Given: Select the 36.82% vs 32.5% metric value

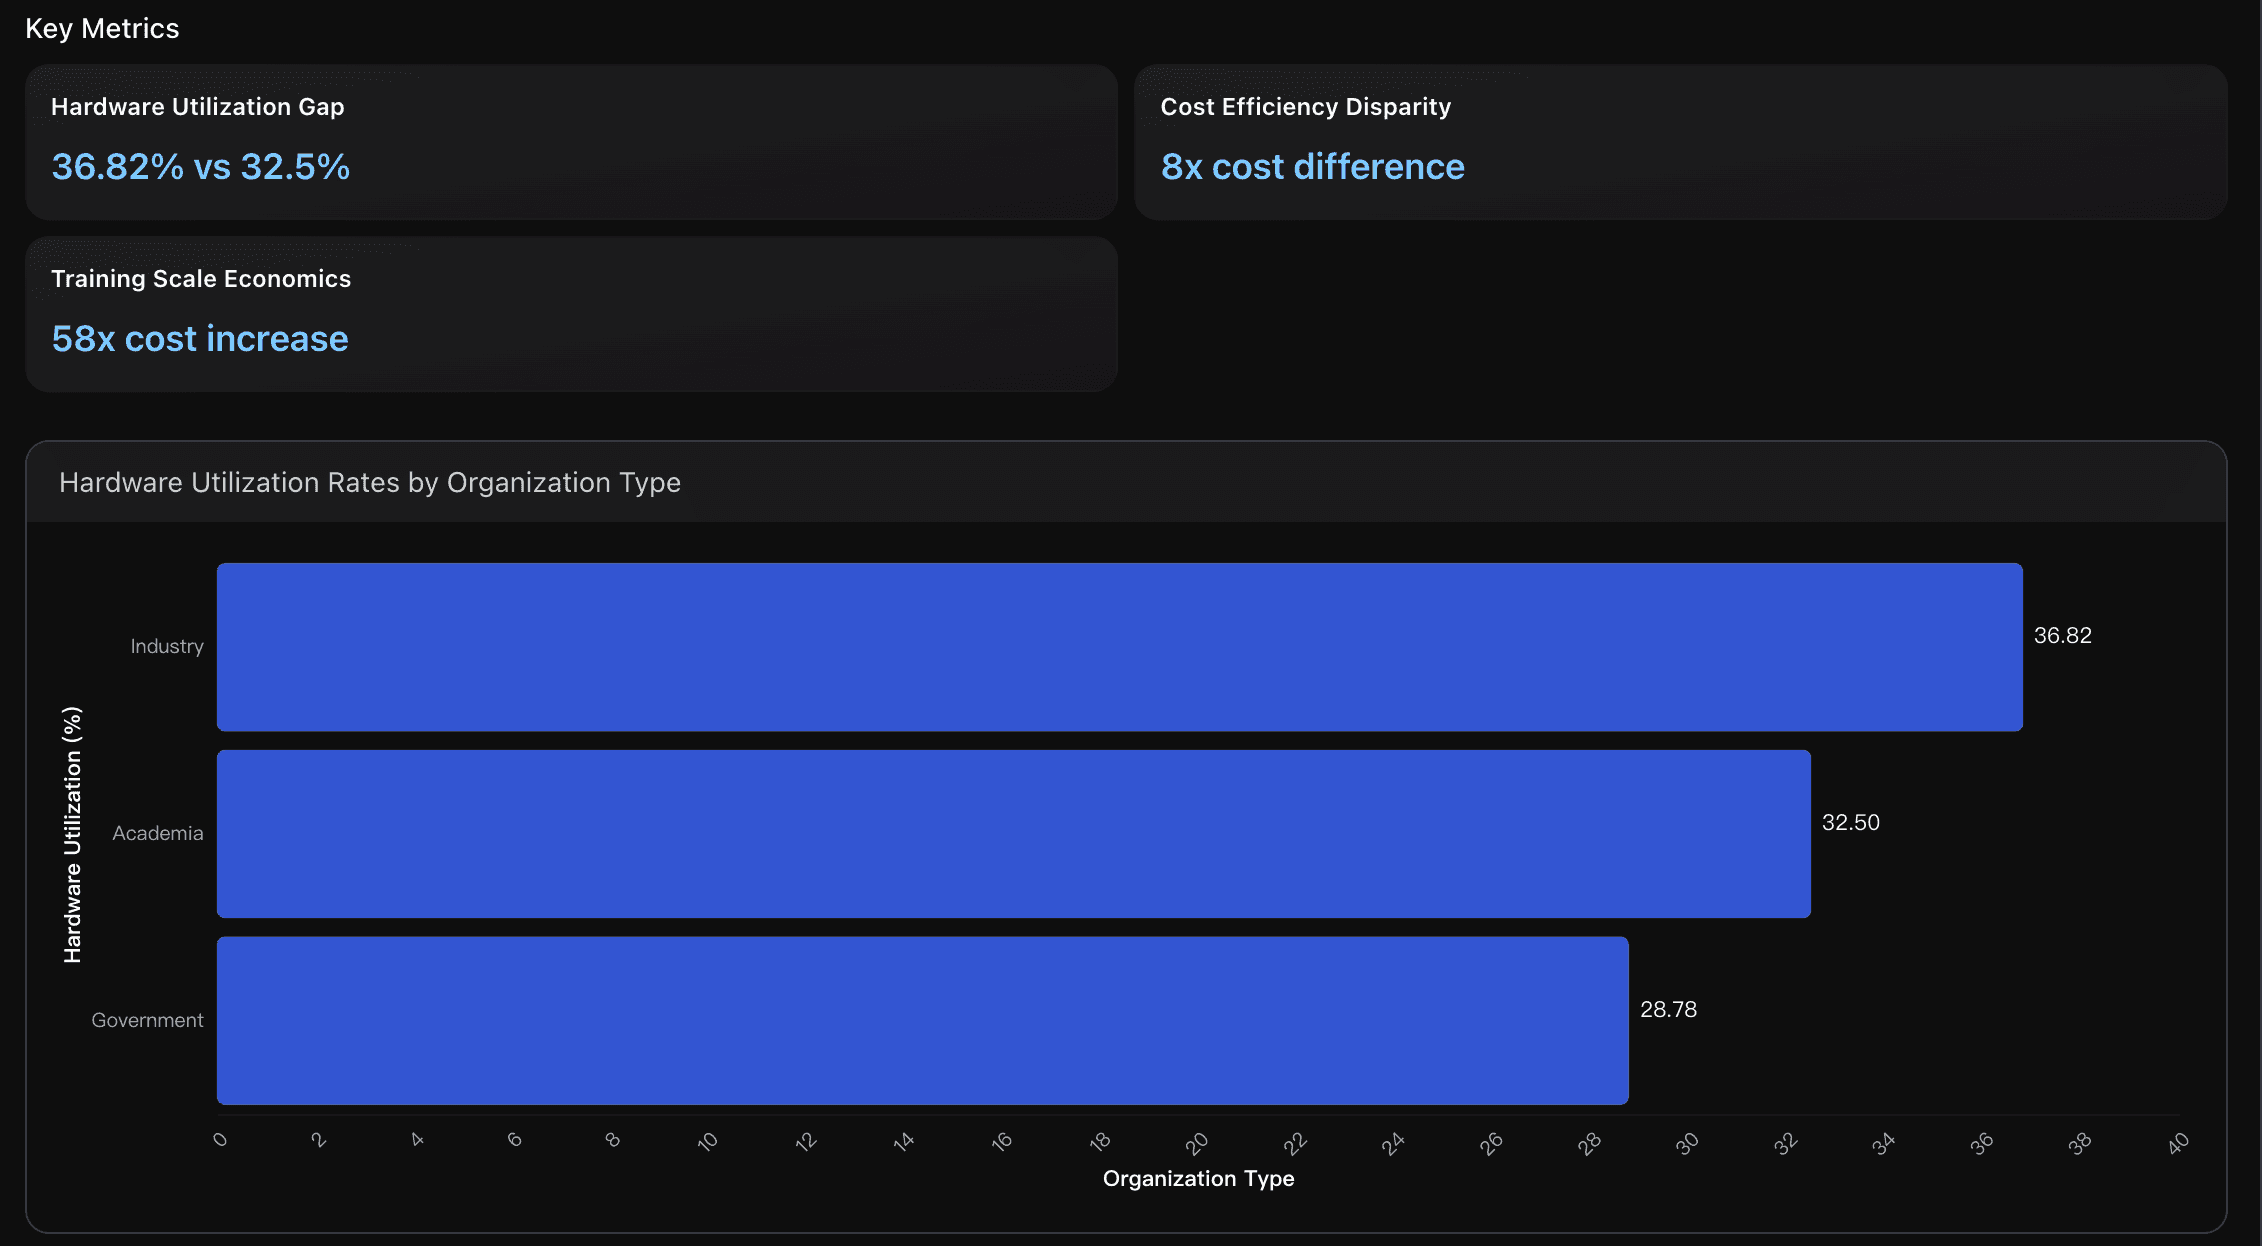Looking at the screenshot, I should pos(200,167).
